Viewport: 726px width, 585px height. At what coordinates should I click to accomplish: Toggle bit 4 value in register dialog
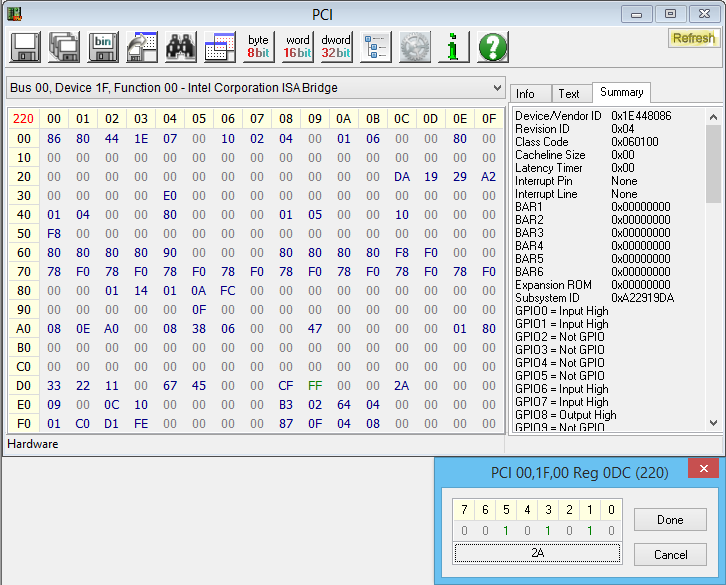(x=527, y=530)
